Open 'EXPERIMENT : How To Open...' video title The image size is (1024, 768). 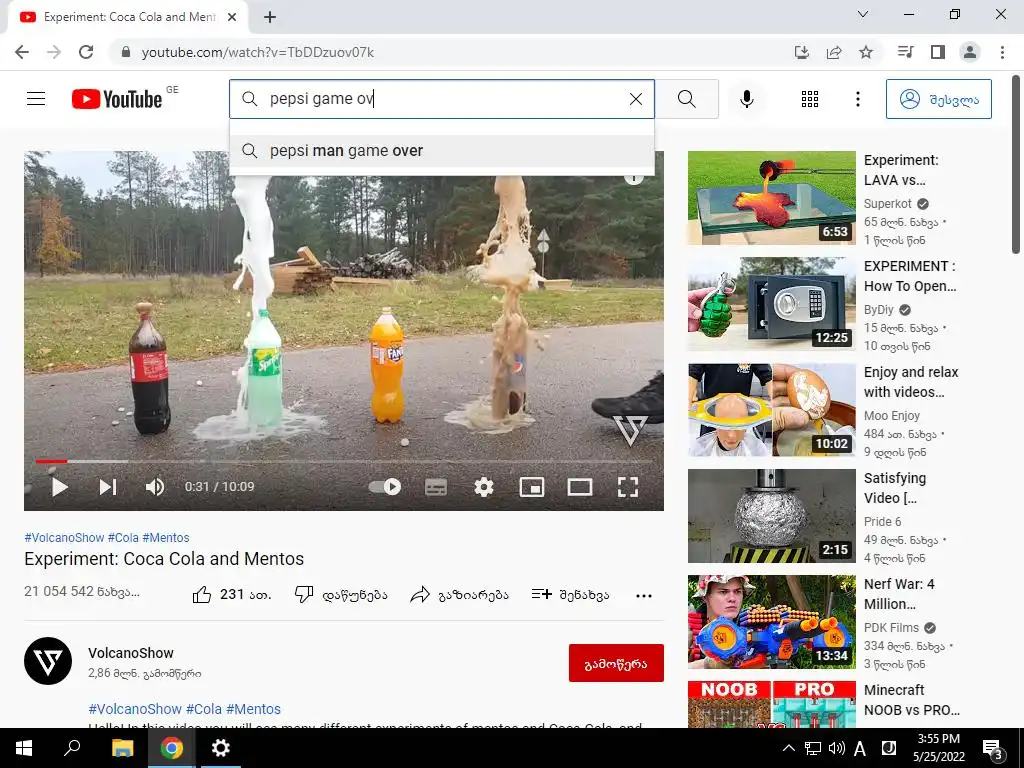coord(910,276)
